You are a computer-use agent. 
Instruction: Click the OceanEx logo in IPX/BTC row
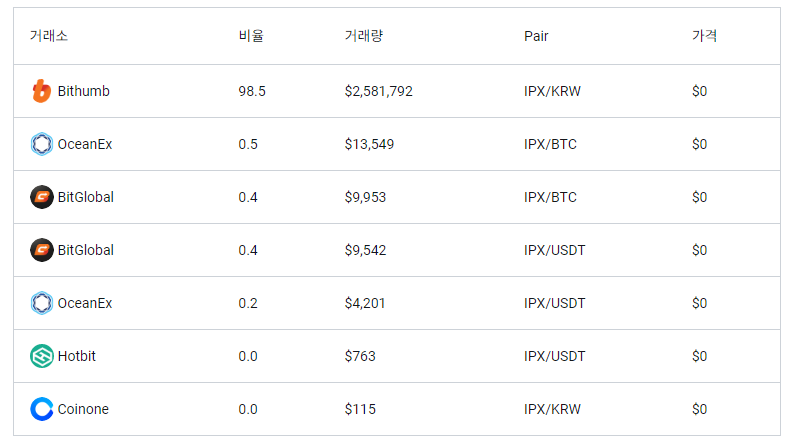[42, 144]
